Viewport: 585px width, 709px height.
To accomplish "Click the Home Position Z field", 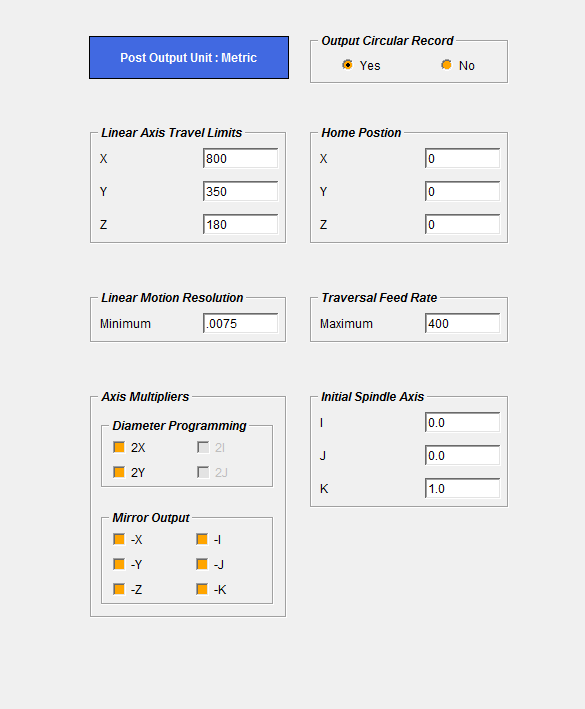I will click(462, 224).
